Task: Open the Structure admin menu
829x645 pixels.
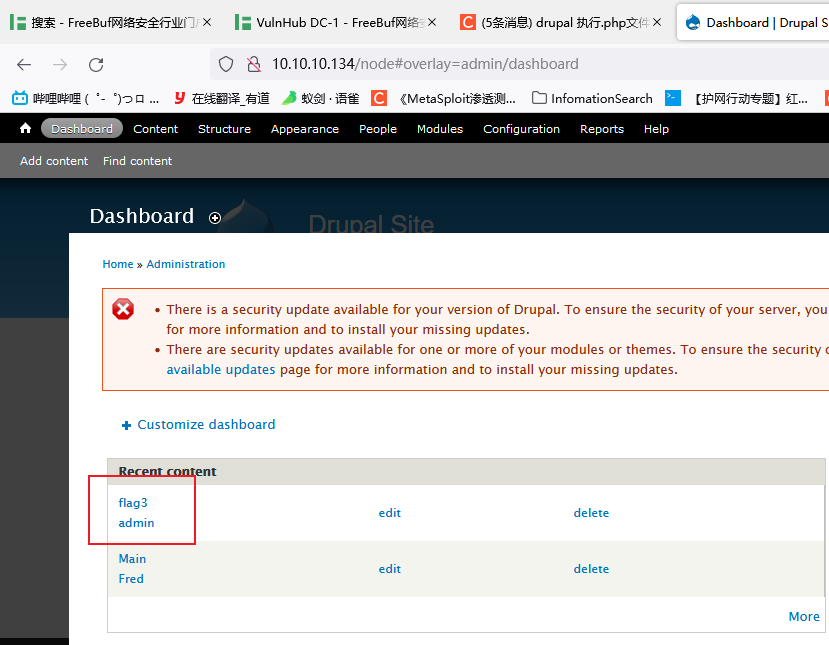Action: 224,129
